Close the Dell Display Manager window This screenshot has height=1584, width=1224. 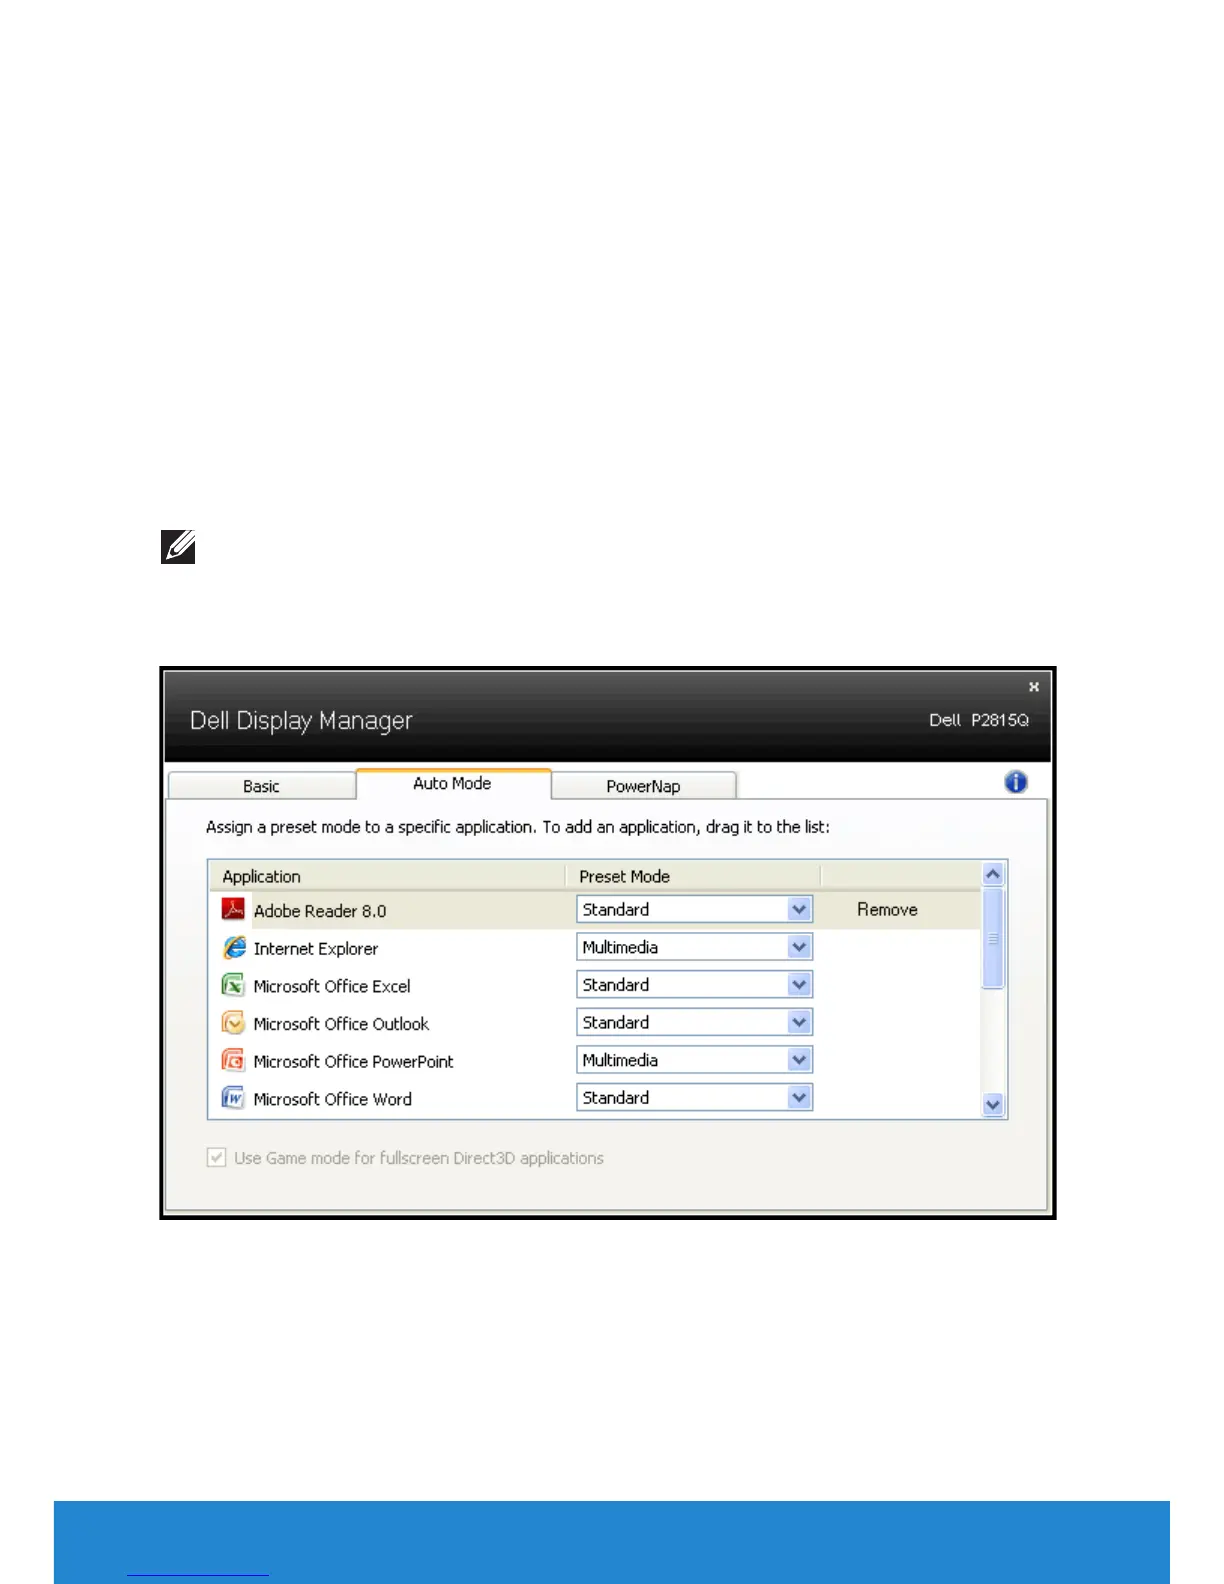coord(1034,687)
